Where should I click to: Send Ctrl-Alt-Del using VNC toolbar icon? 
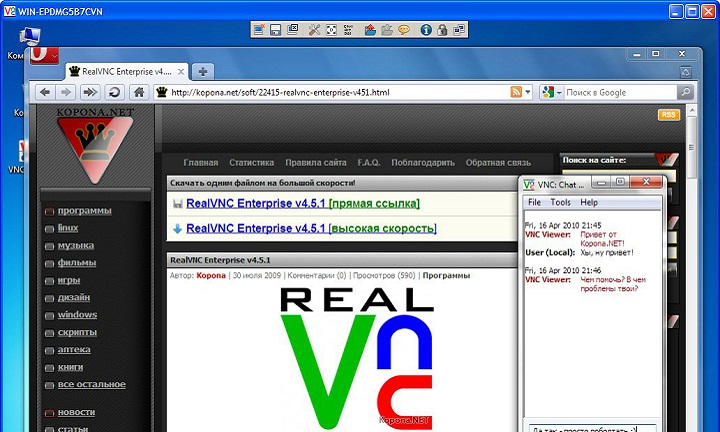(x=348, y=30)
